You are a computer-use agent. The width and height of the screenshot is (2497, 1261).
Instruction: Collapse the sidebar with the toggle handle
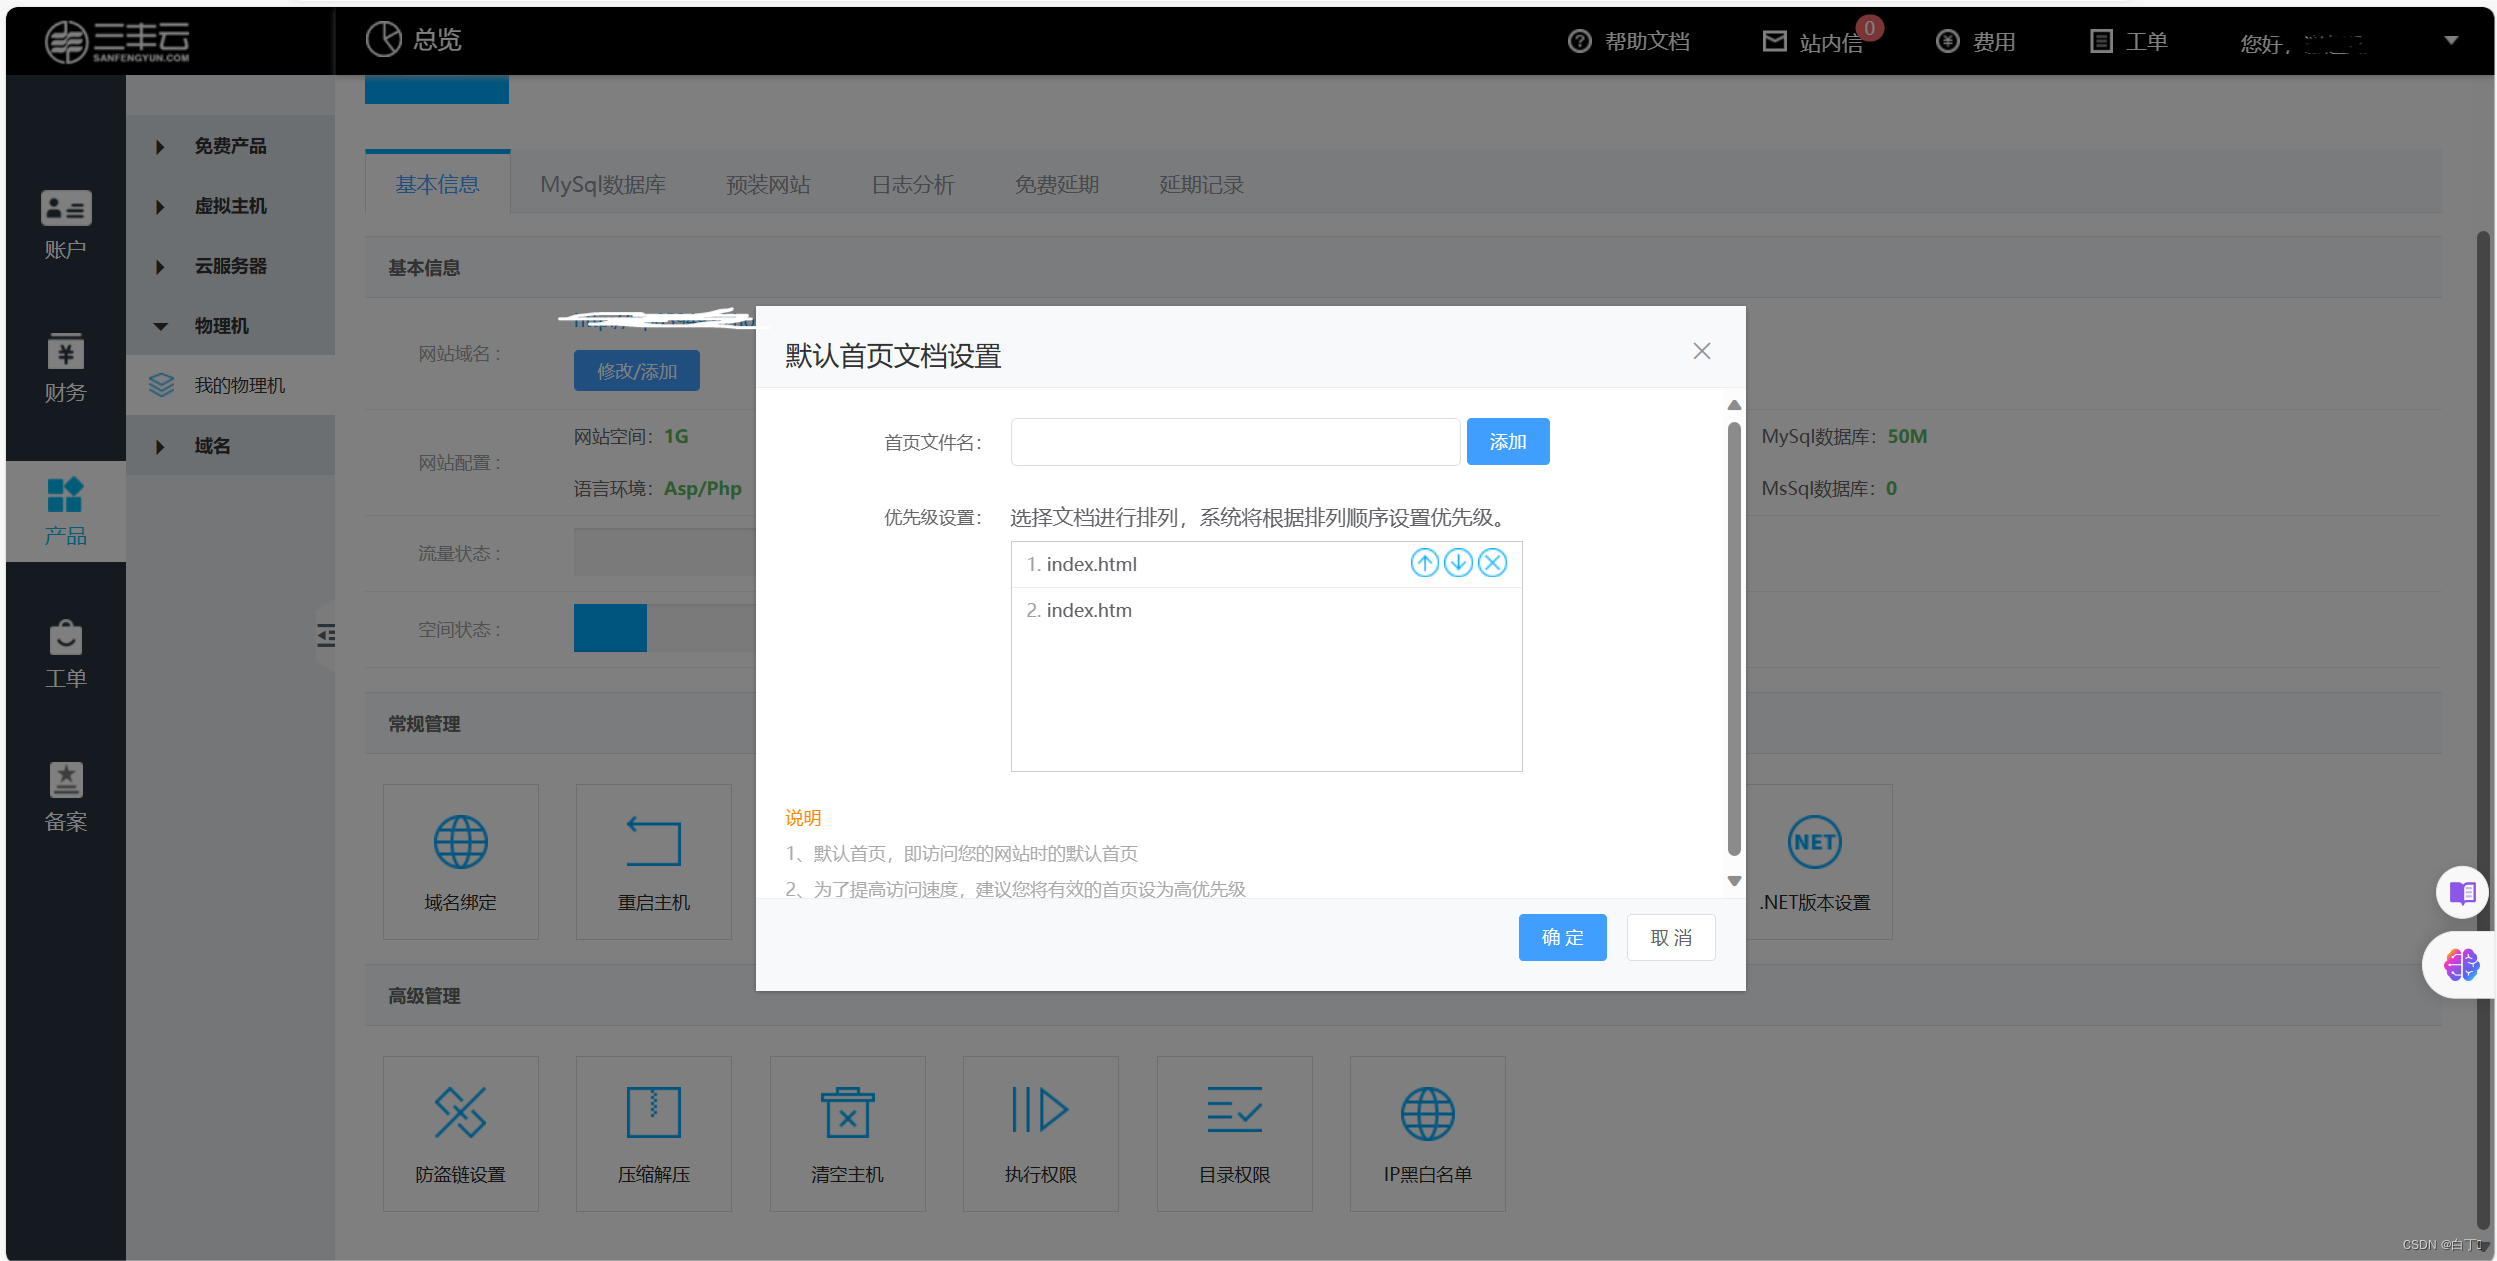pyautogui.click(x=326, y=635)
